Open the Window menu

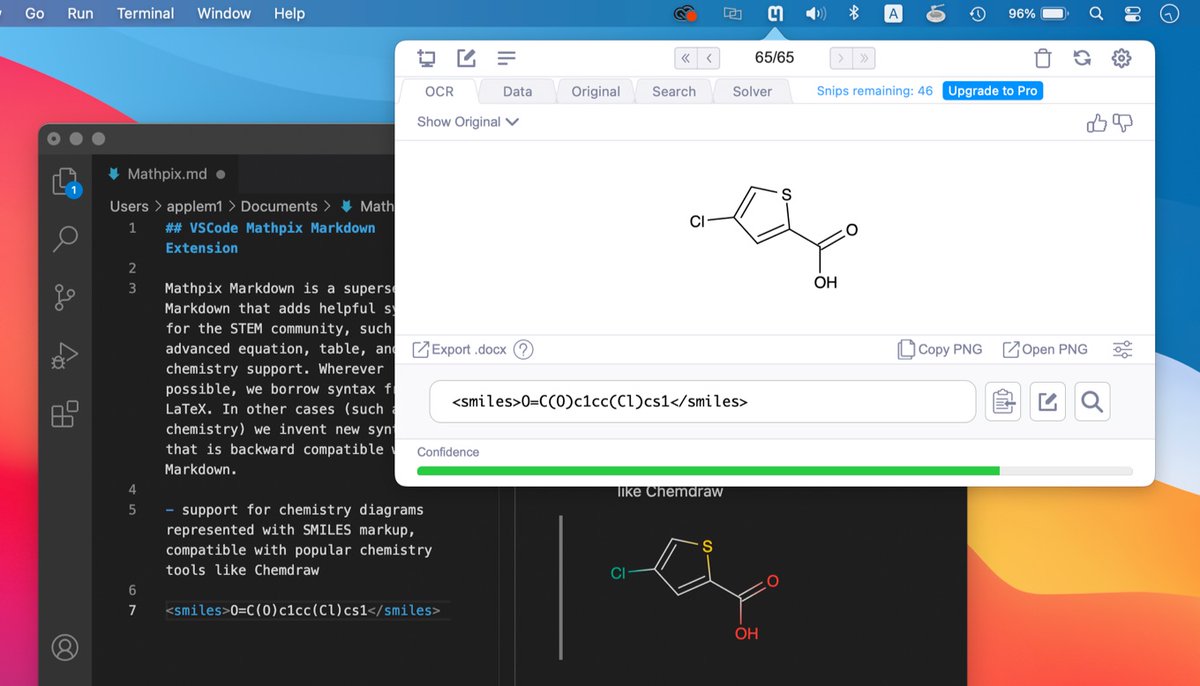point(224,14)
